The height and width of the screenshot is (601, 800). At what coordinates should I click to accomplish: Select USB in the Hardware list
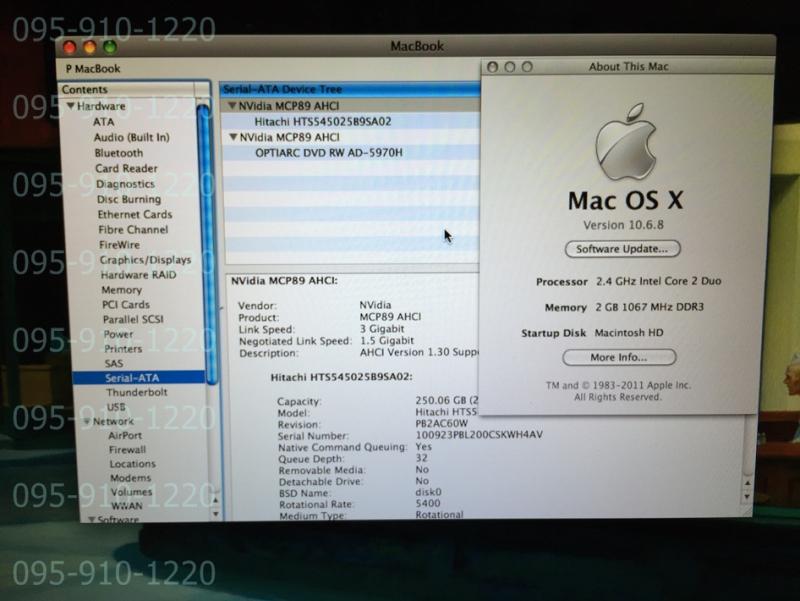pyautogui.click(x=116, y=407)
